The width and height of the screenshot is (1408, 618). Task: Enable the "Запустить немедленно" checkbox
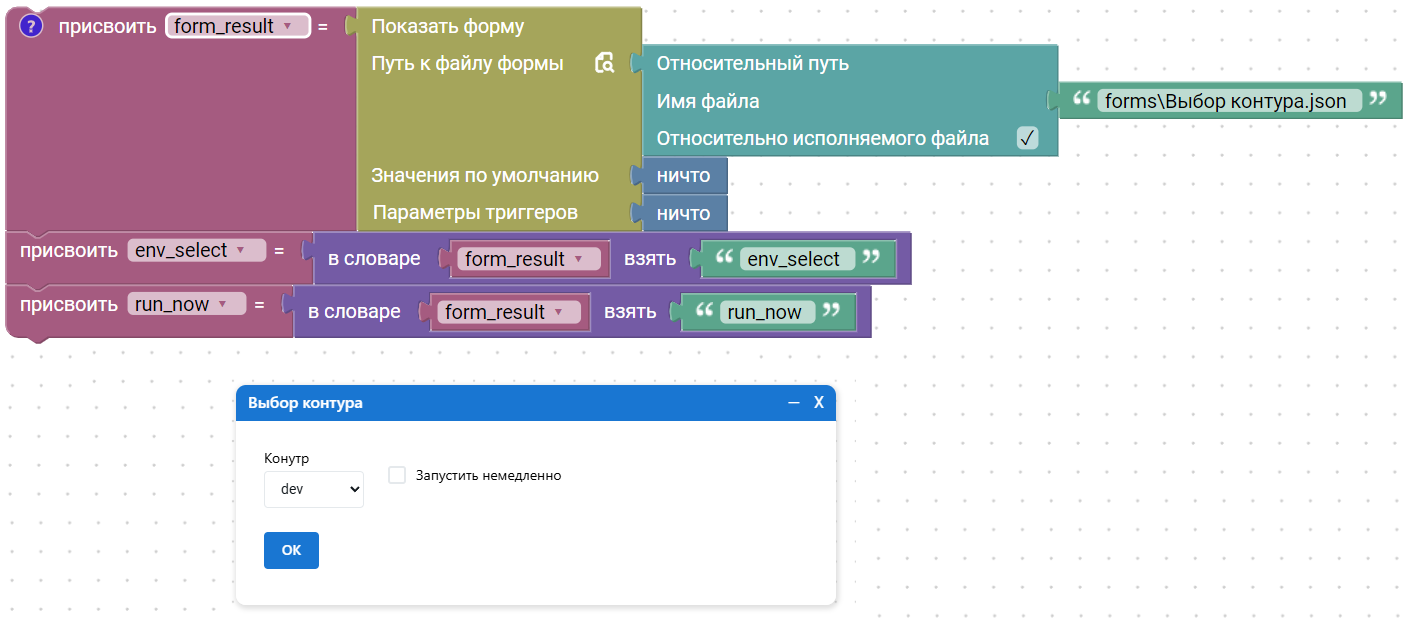397,476
